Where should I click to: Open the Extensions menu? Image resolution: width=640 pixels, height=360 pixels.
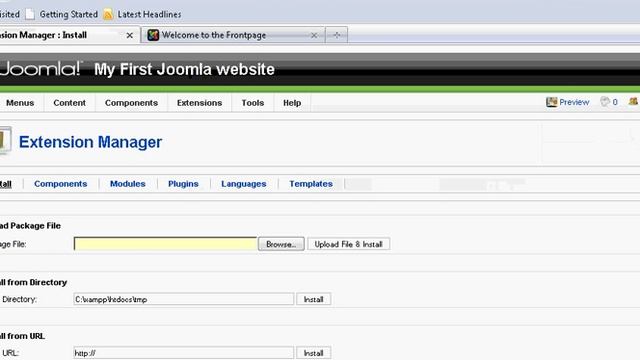[200, 103]
